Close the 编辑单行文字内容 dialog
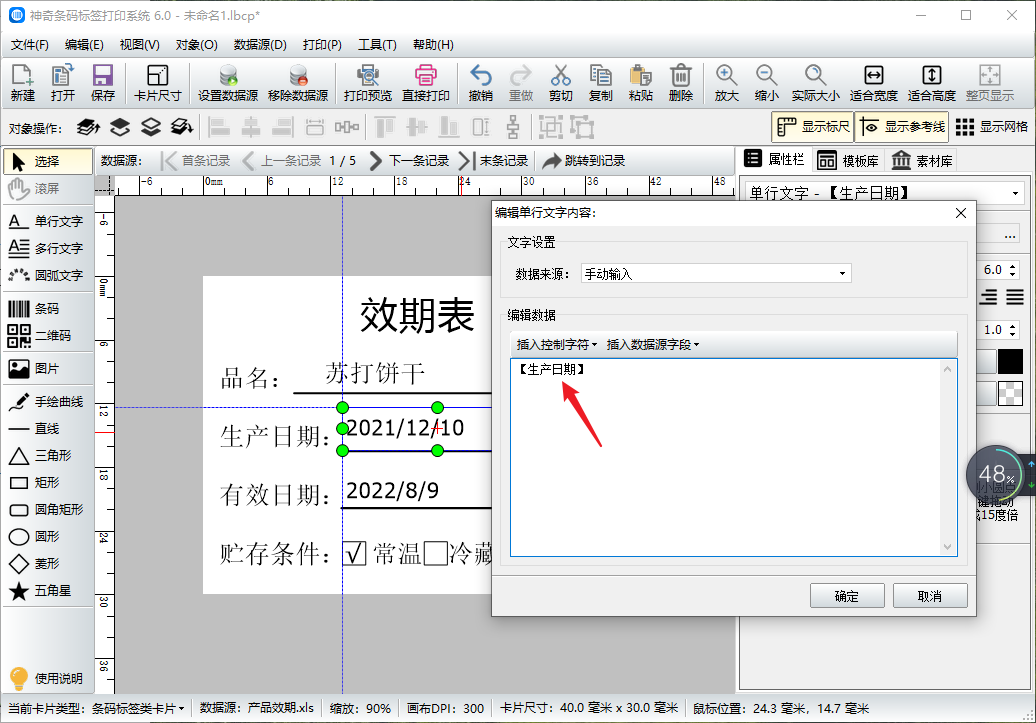The image size is (1036, 723). pos(961,213)
